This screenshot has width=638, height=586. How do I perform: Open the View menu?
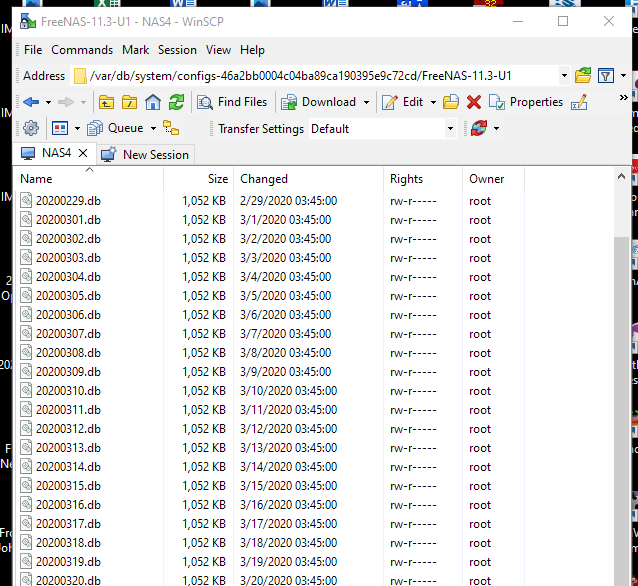(x=218, y=50)
